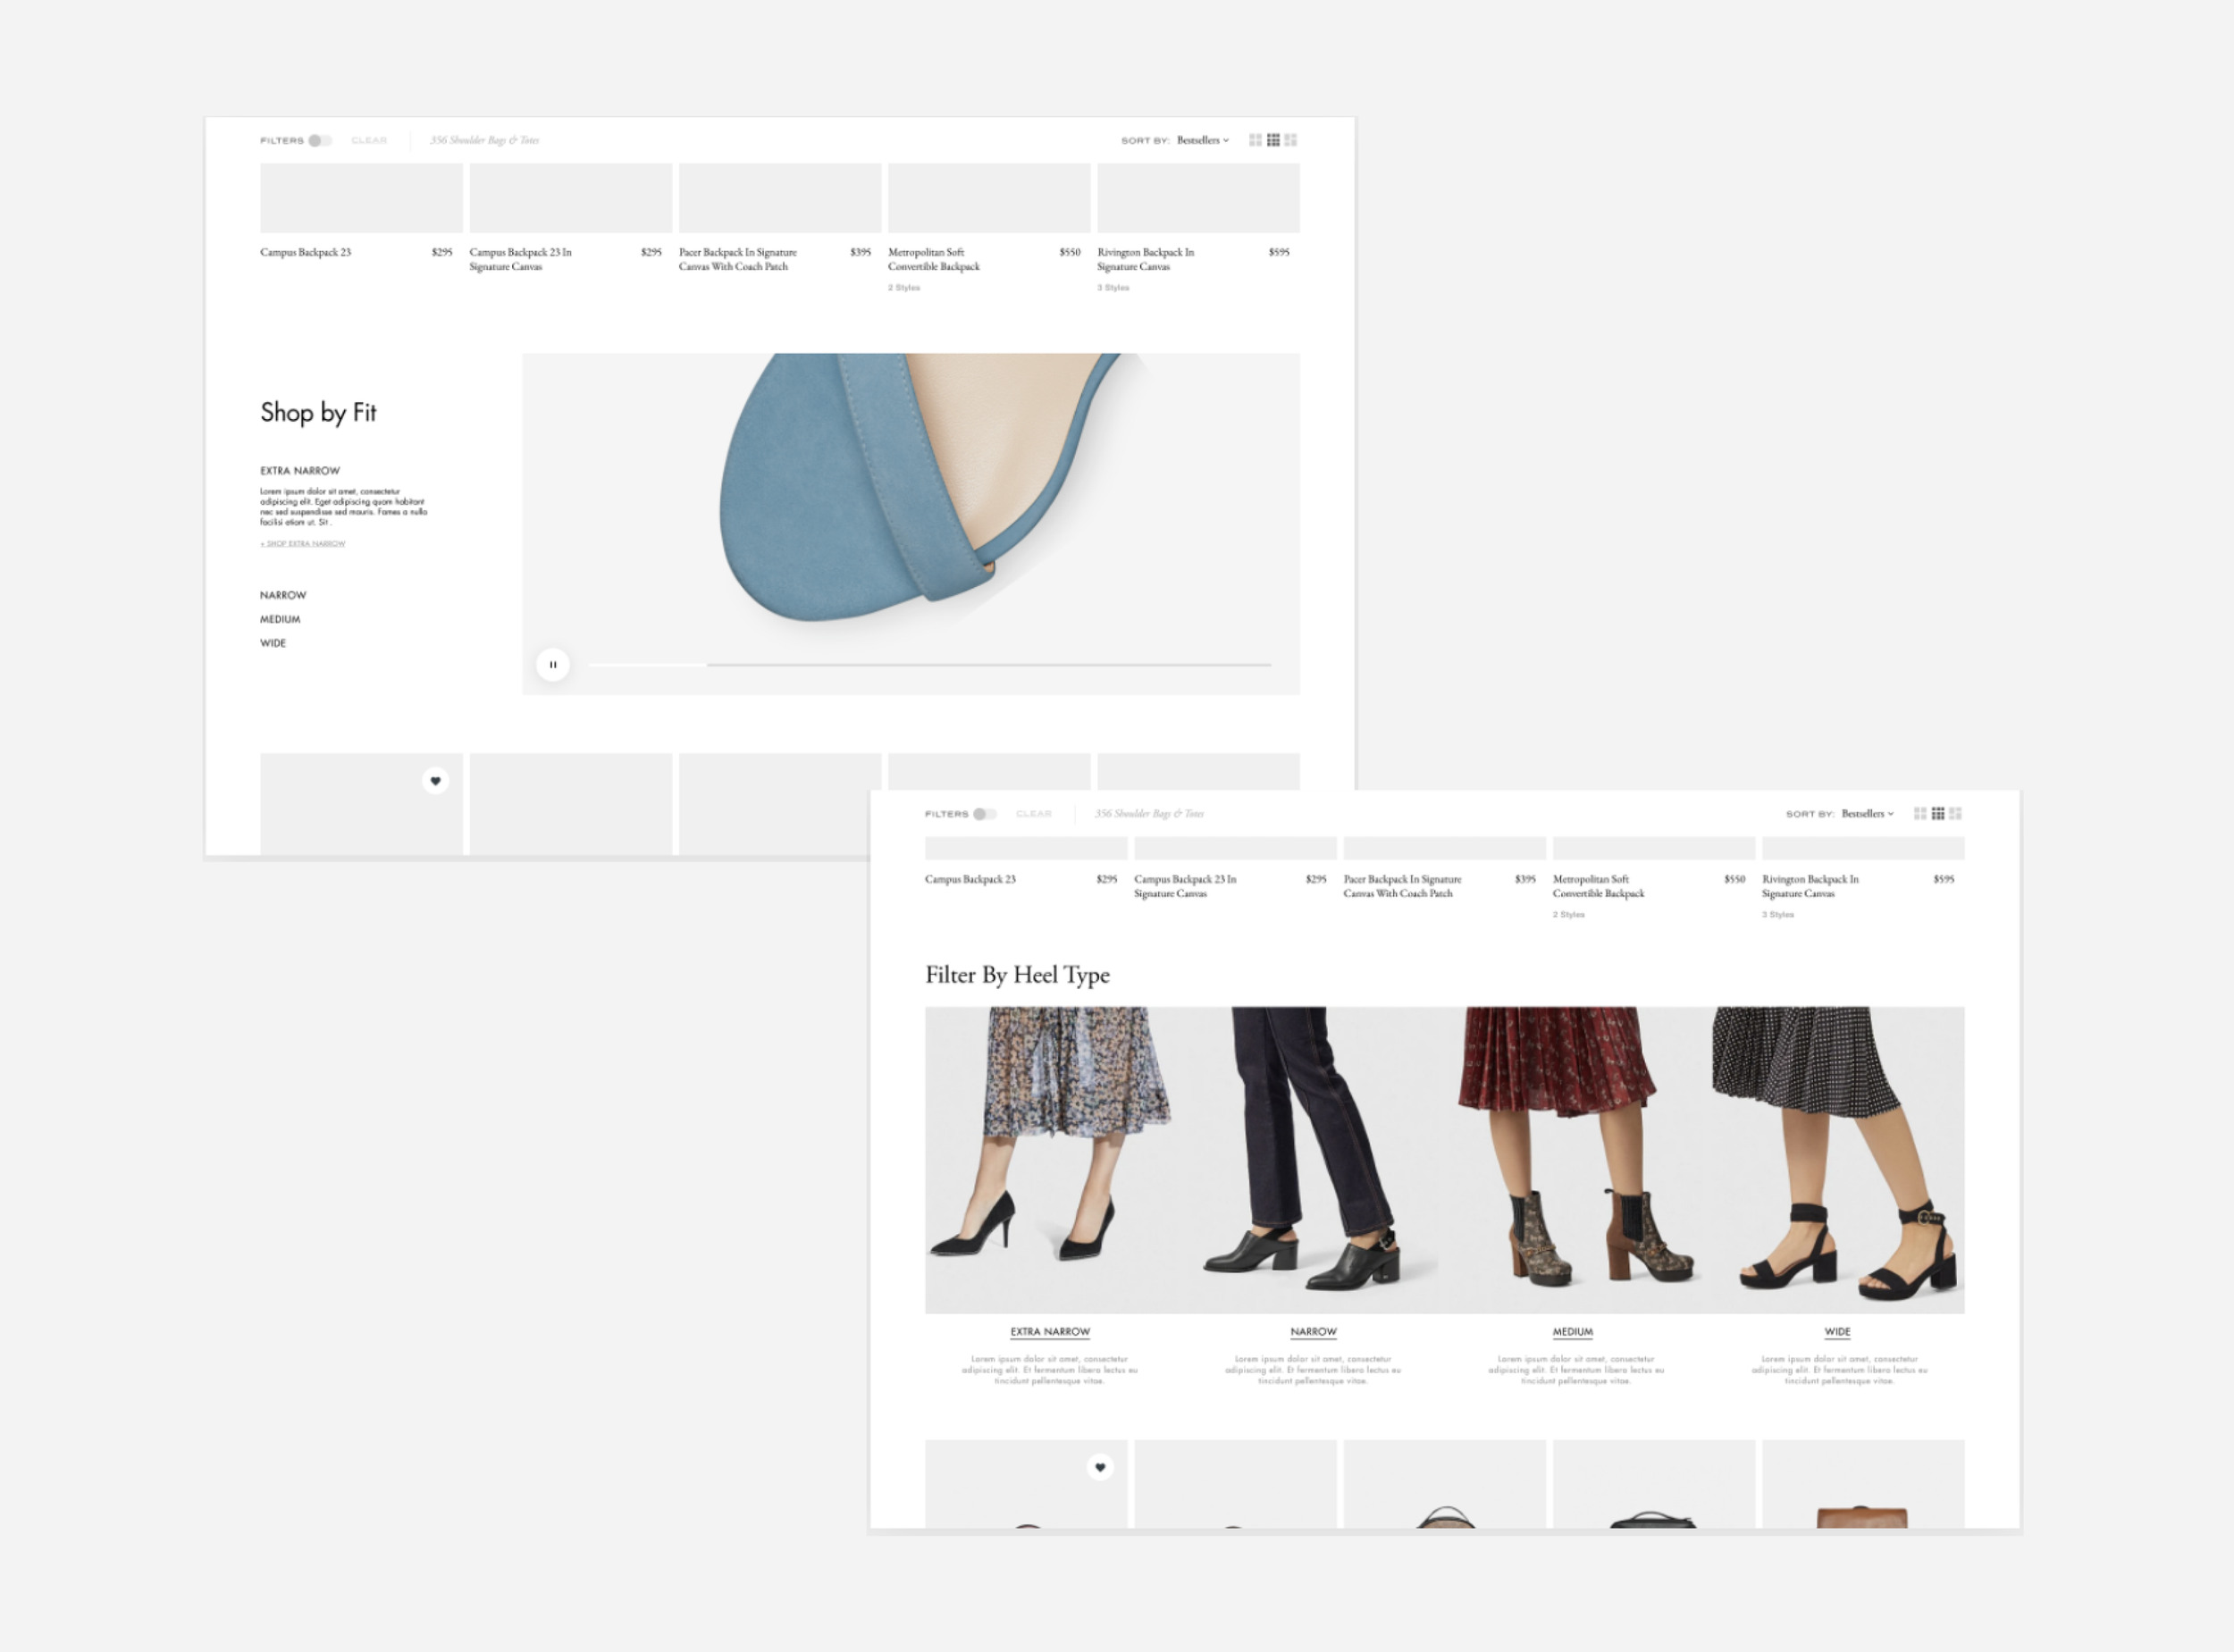Switch lower page to two-column grid view
The height and width of the screenshot is (1652, 2234).
pos(1920,814)
